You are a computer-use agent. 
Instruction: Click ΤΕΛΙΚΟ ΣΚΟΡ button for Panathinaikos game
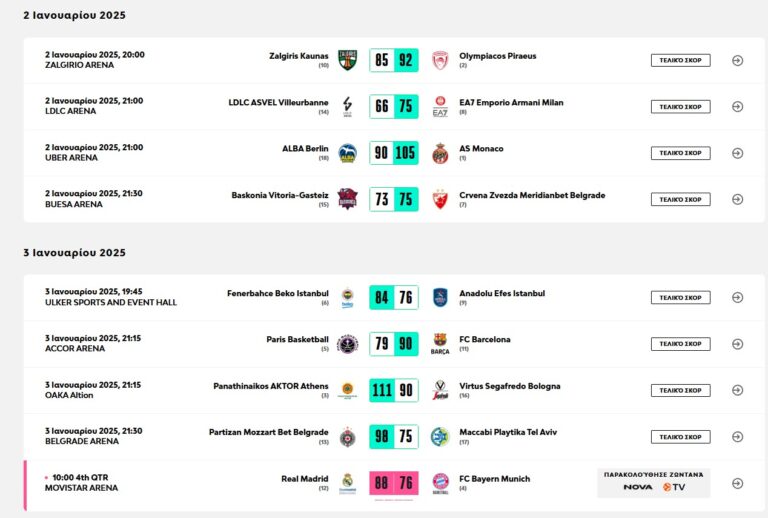point(680,390)
